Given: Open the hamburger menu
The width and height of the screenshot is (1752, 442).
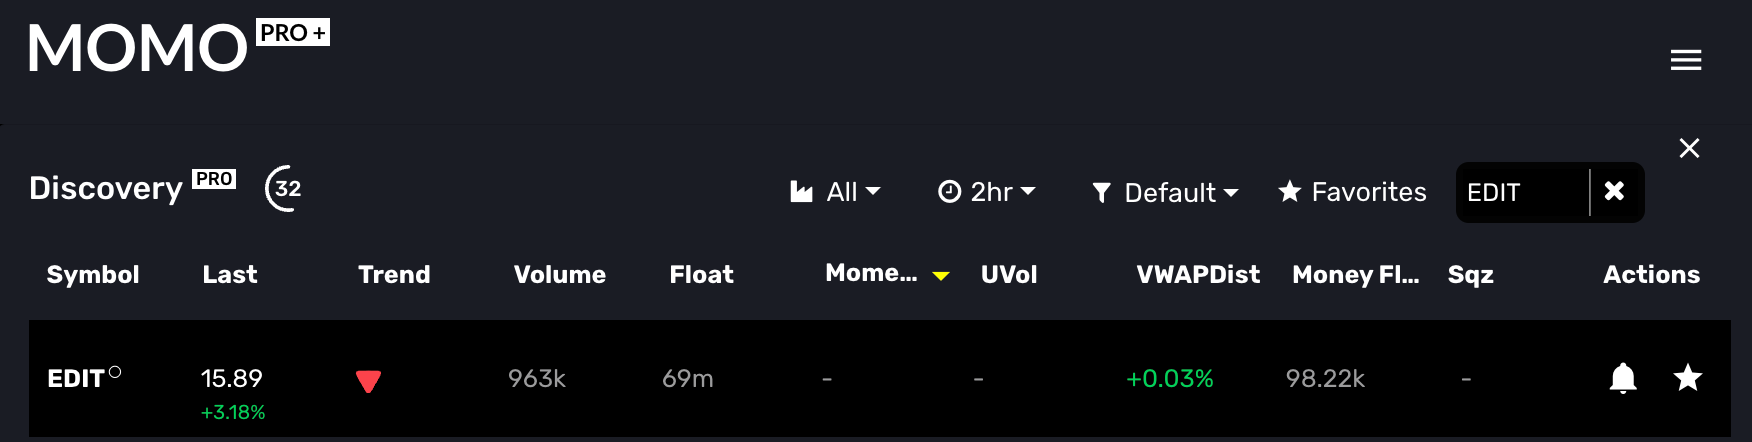Looking at the screenshot, I should [x=1685, y=60].
